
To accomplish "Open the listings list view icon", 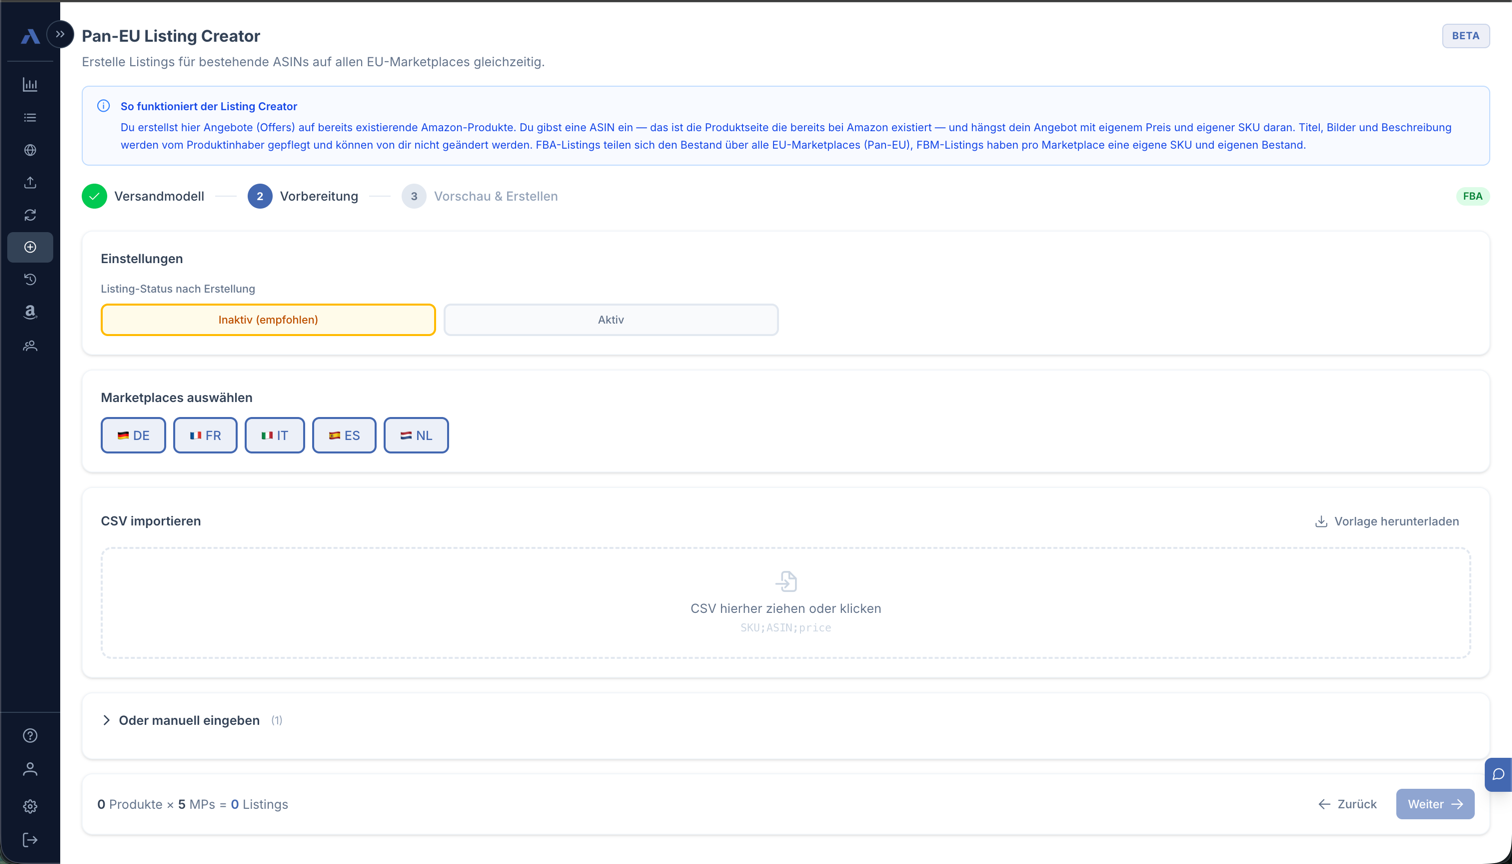I will point(30,117).
